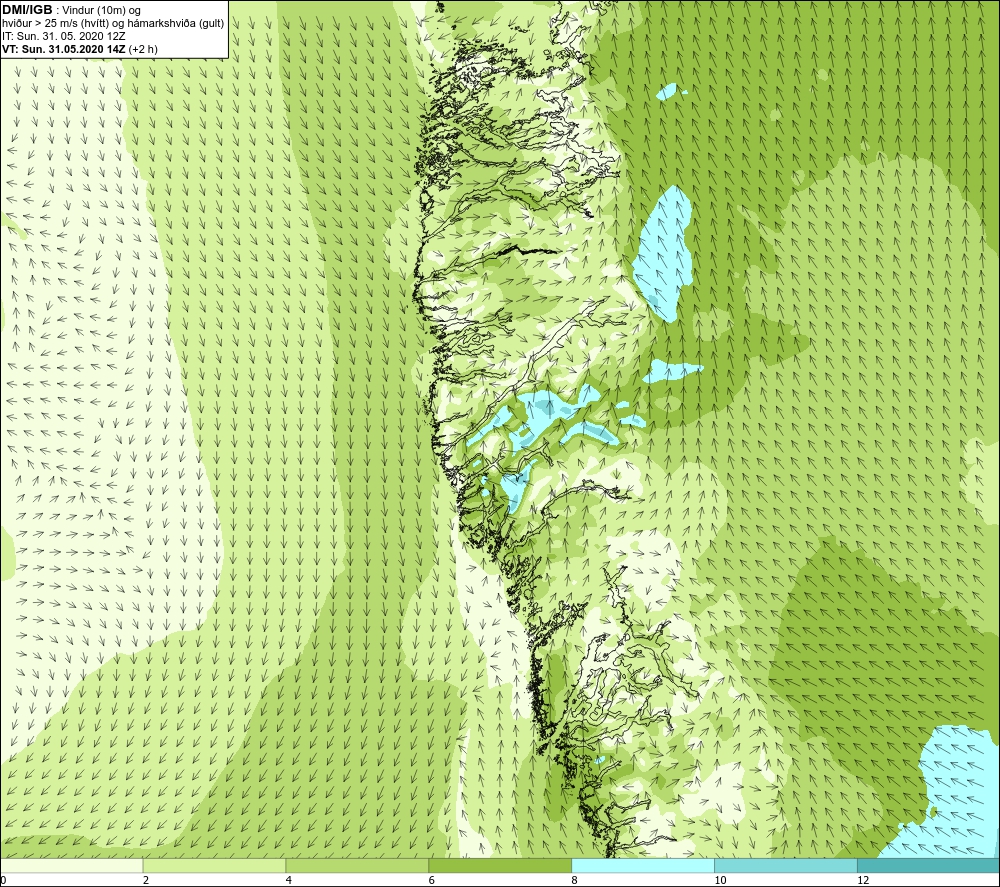The image size is (1000, 887).
Task: Click the legend scale label '4'
Action: (289, 880)
